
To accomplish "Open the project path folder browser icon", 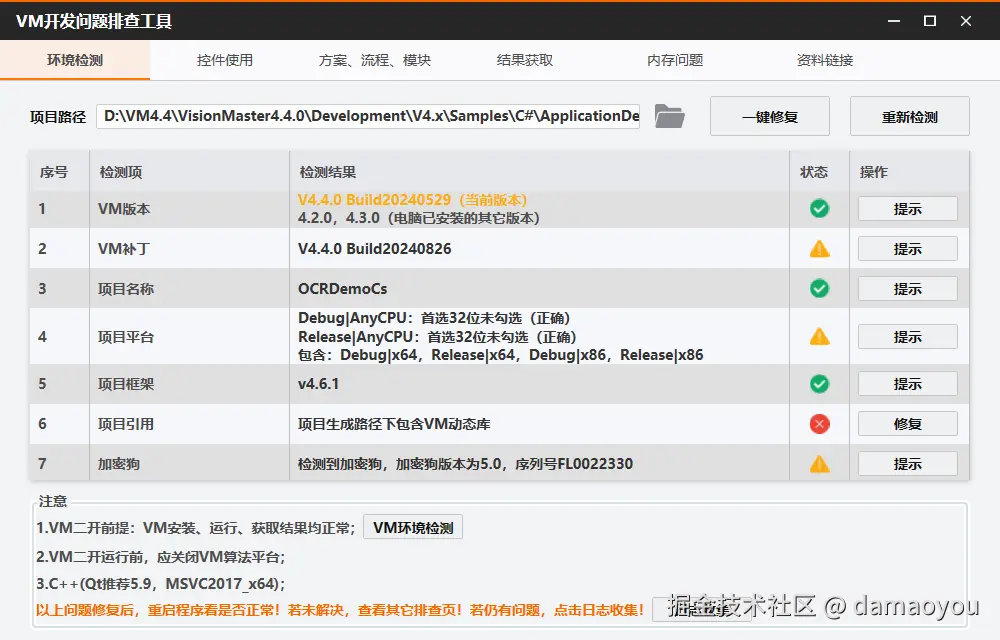I will point(669,117).
